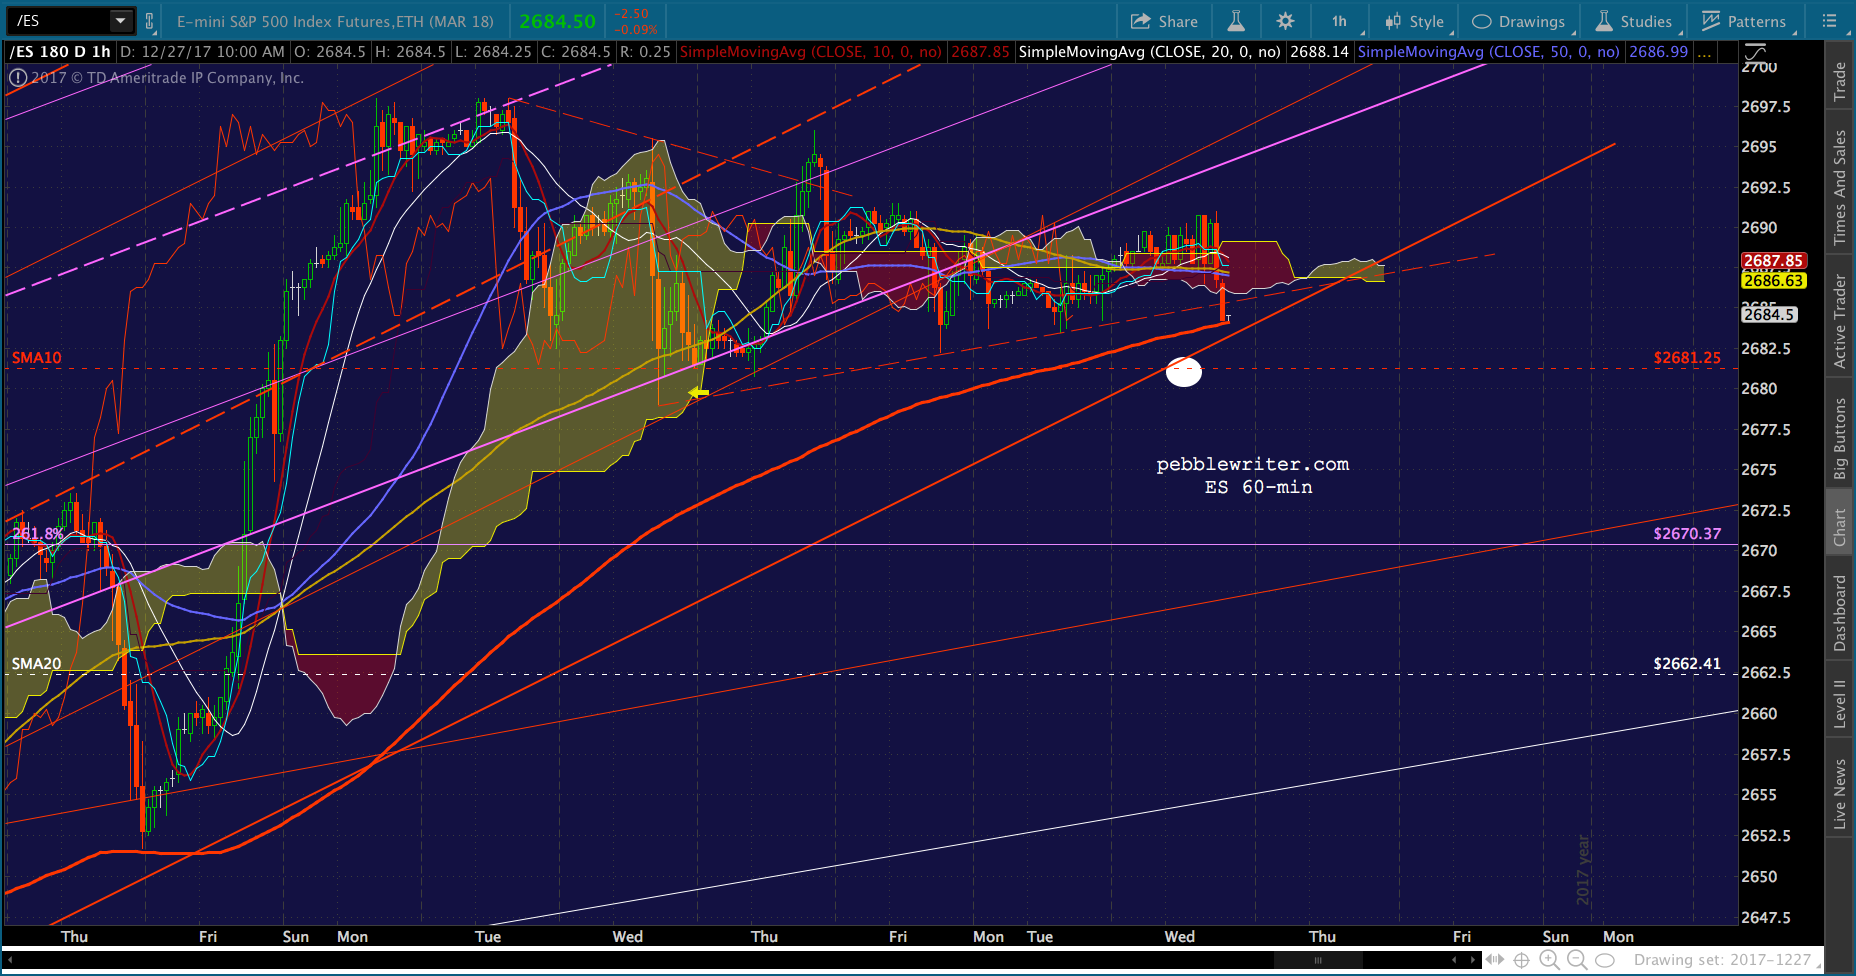Click the pebblewriter.com text annotation

[x=1252, y=464]
